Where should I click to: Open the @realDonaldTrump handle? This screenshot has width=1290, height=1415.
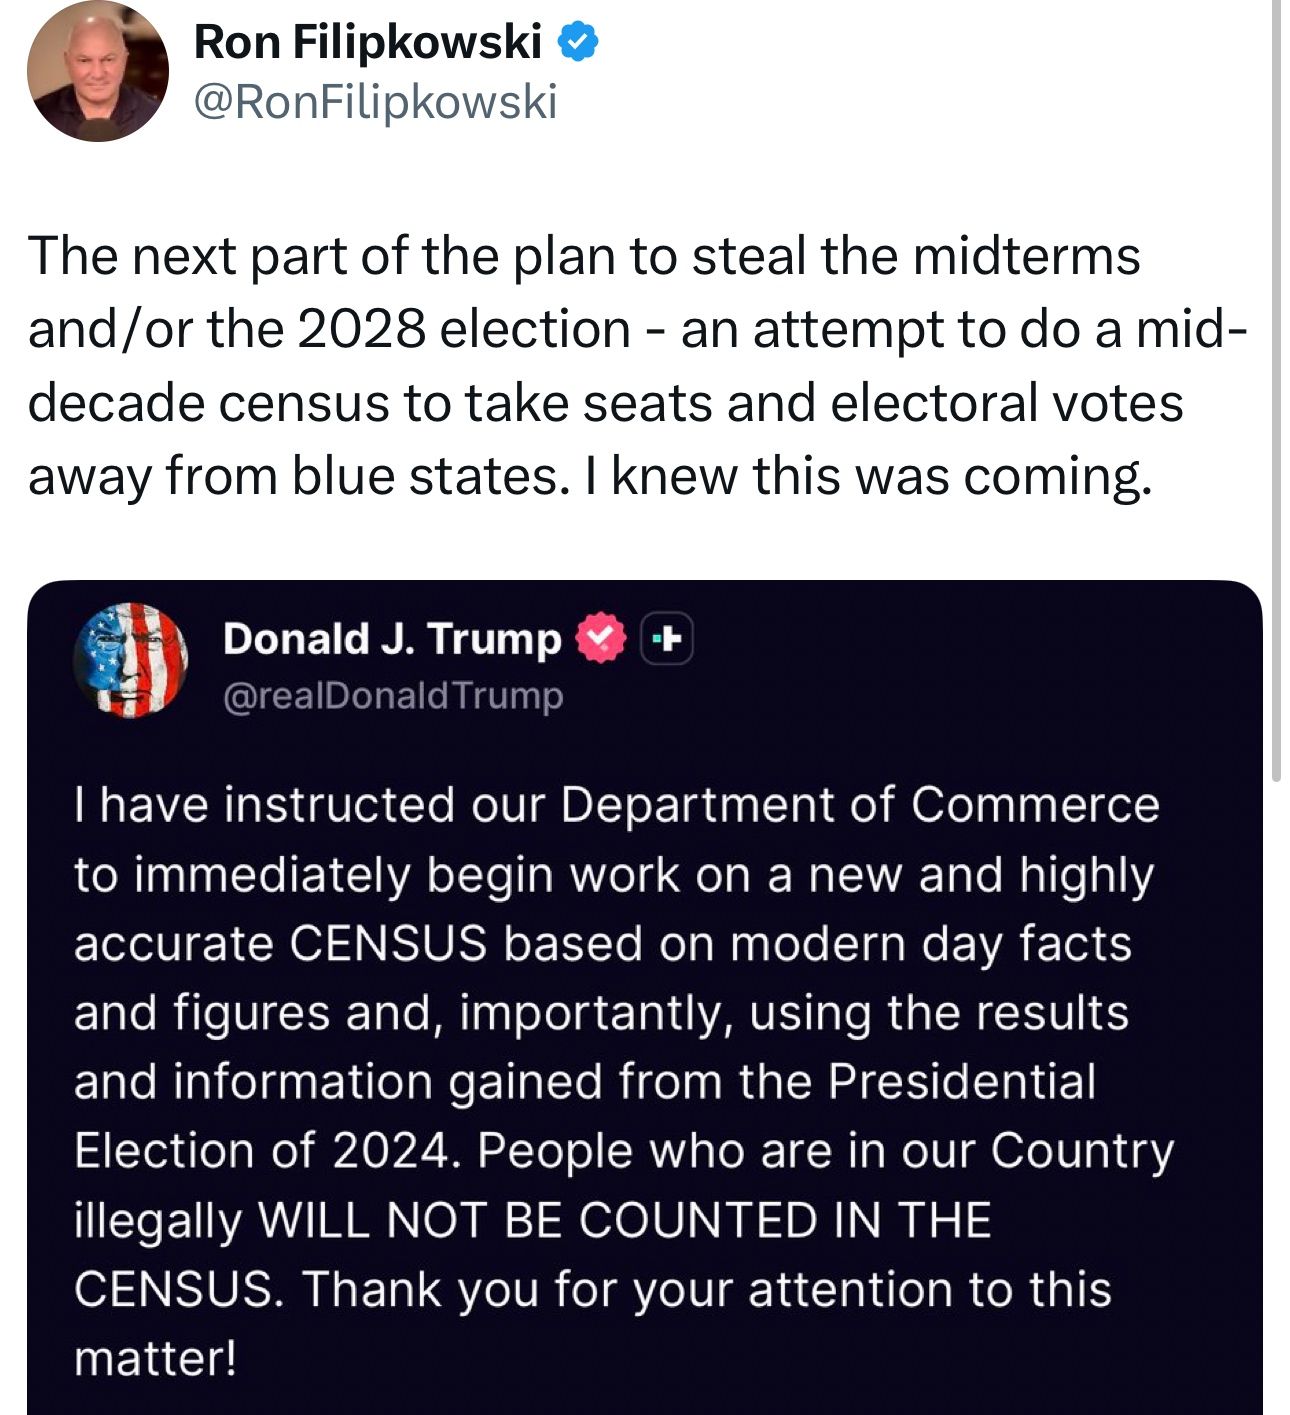pos(393,696)
